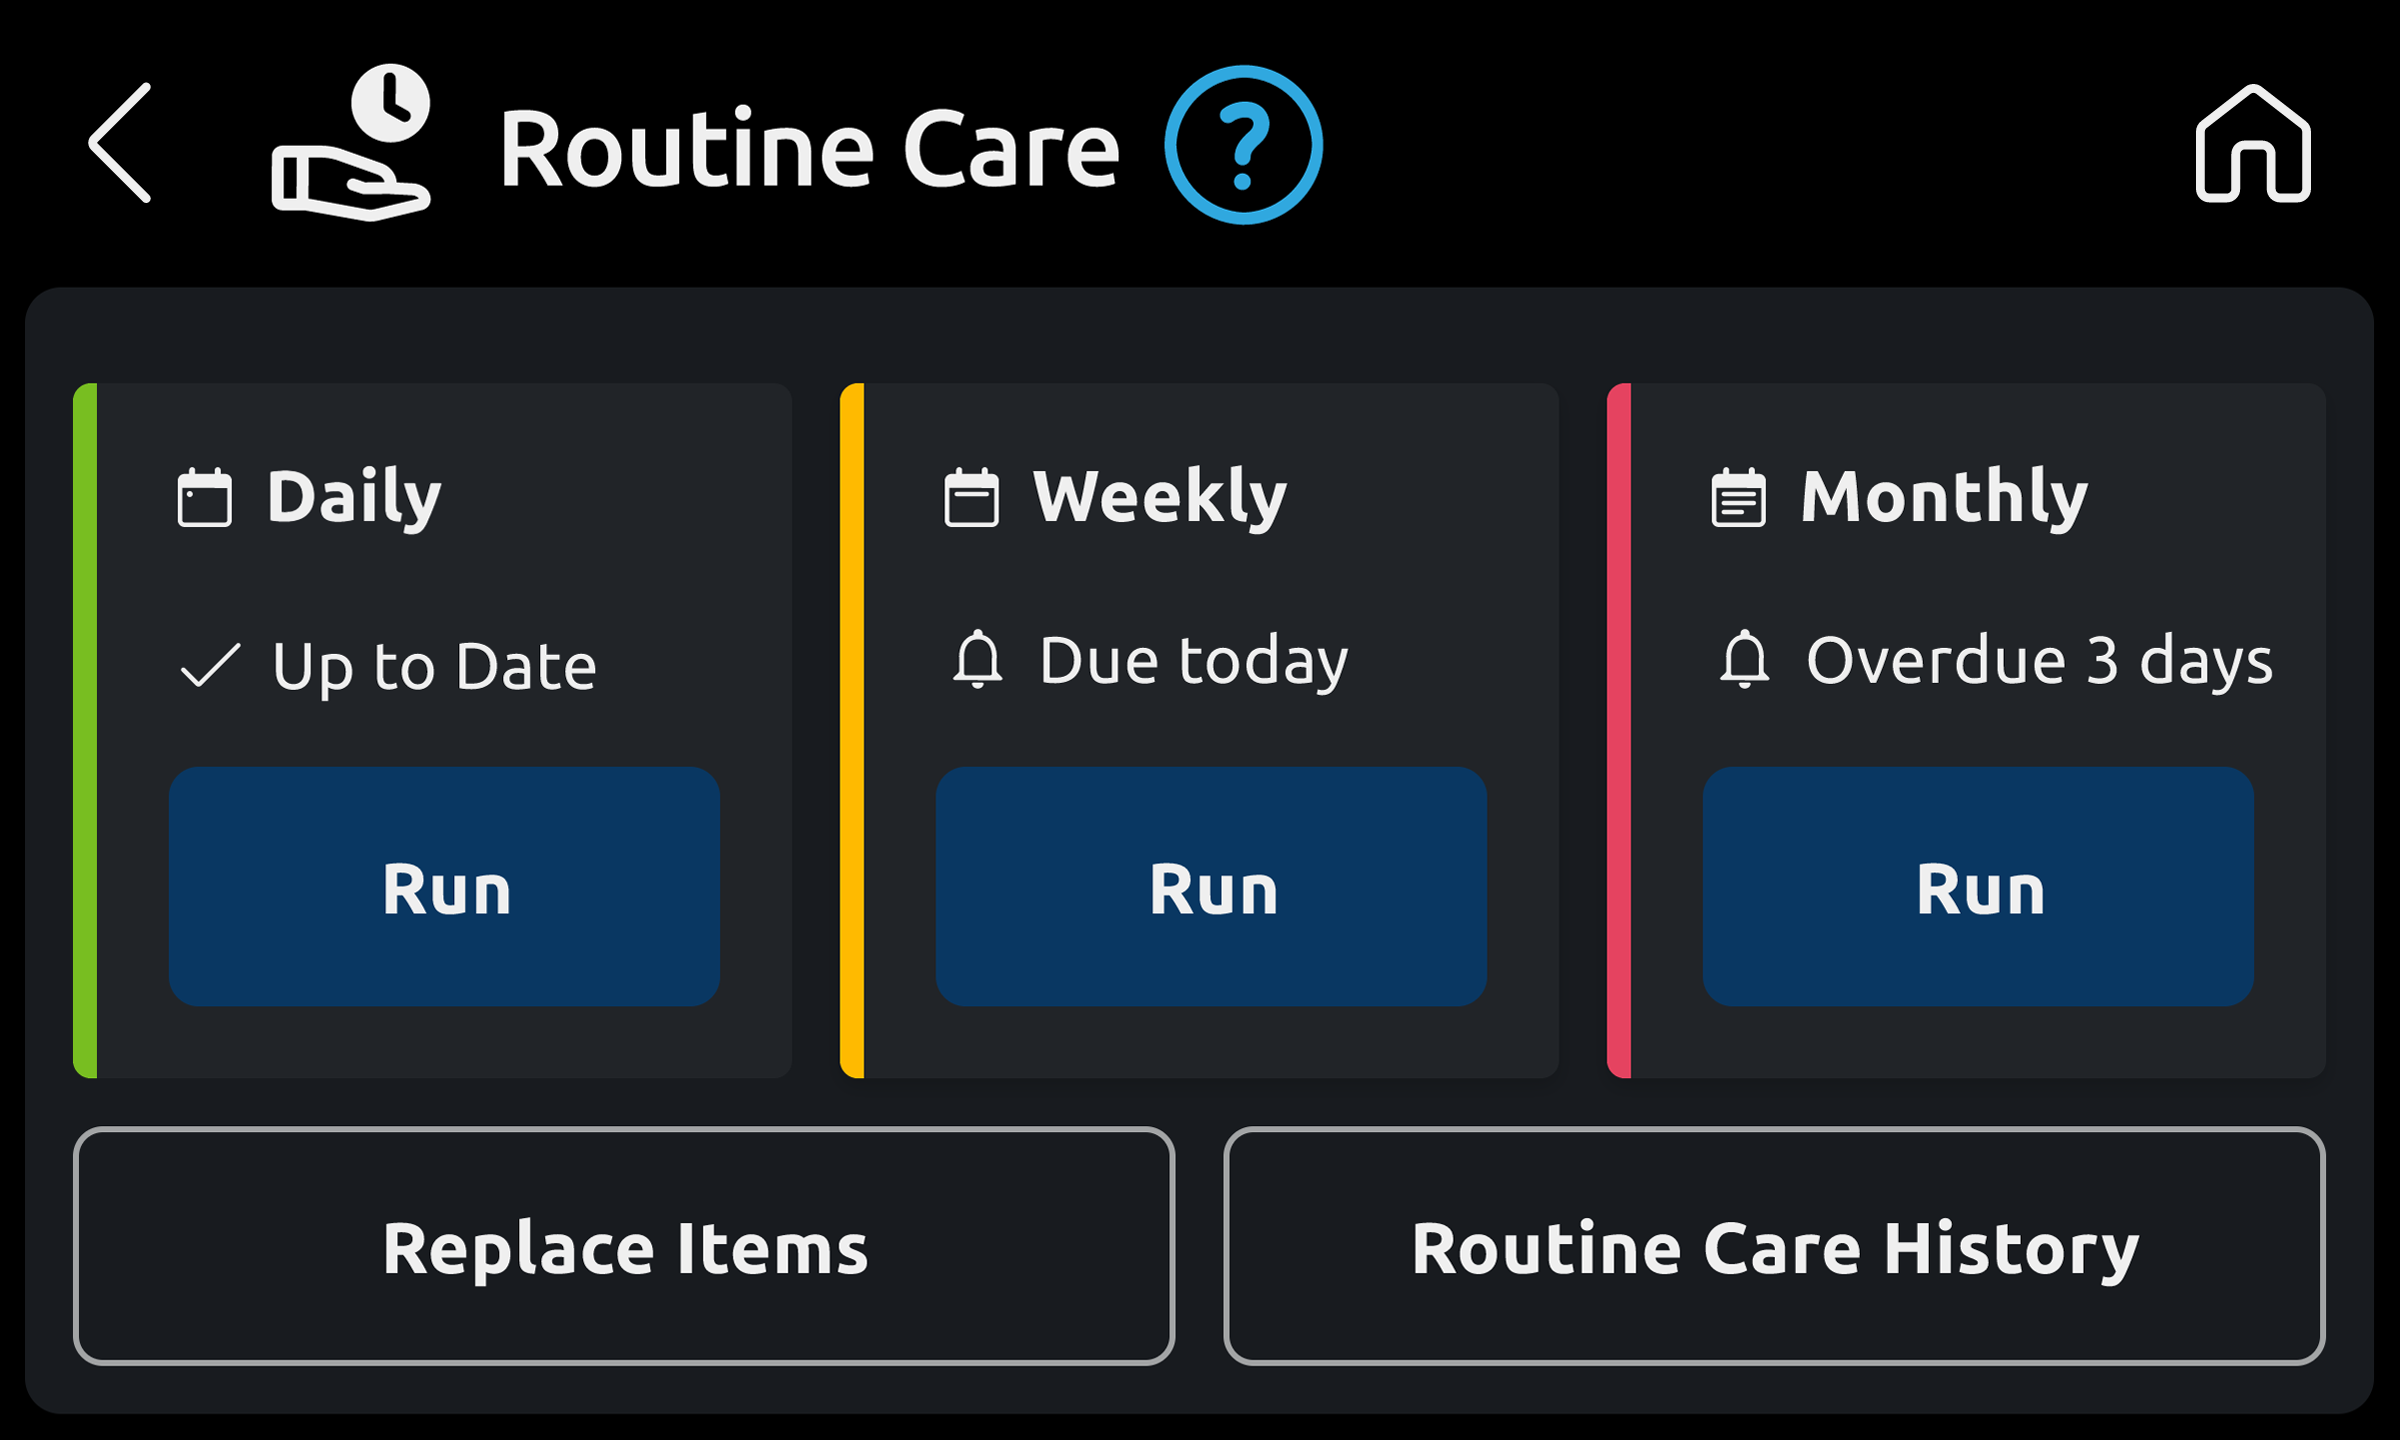
Task: Click the checkmark beside Up to Date
Action: point(210,665)
